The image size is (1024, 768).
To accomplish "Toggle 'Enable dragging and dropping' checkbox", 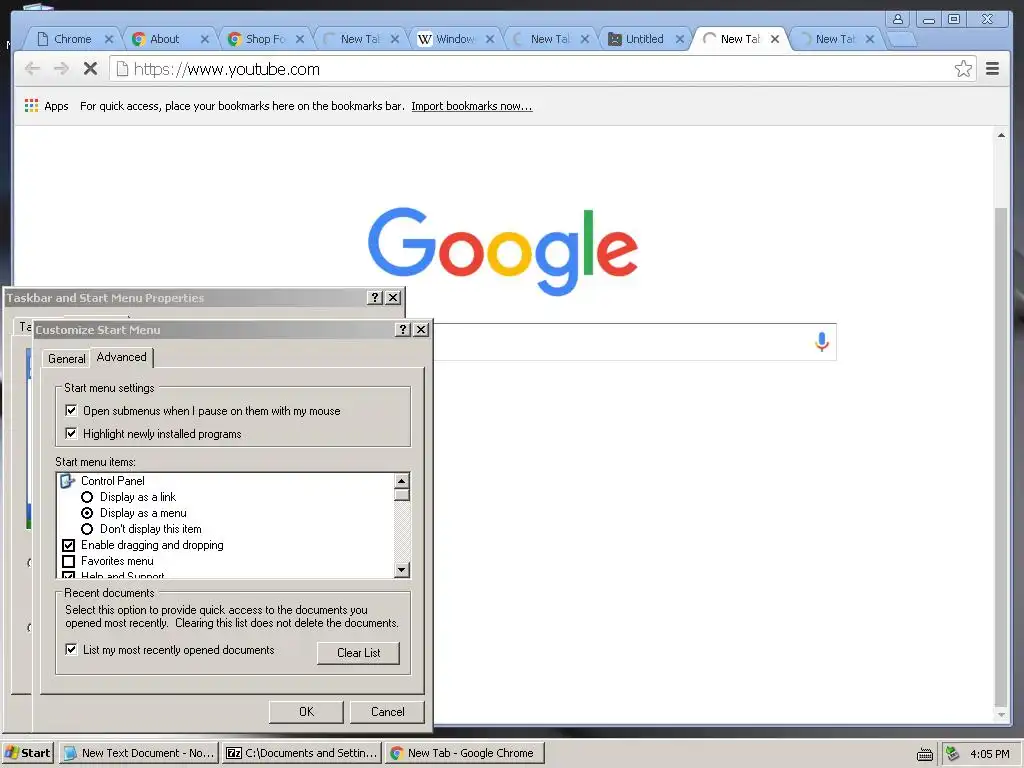I will pos(69,545).
